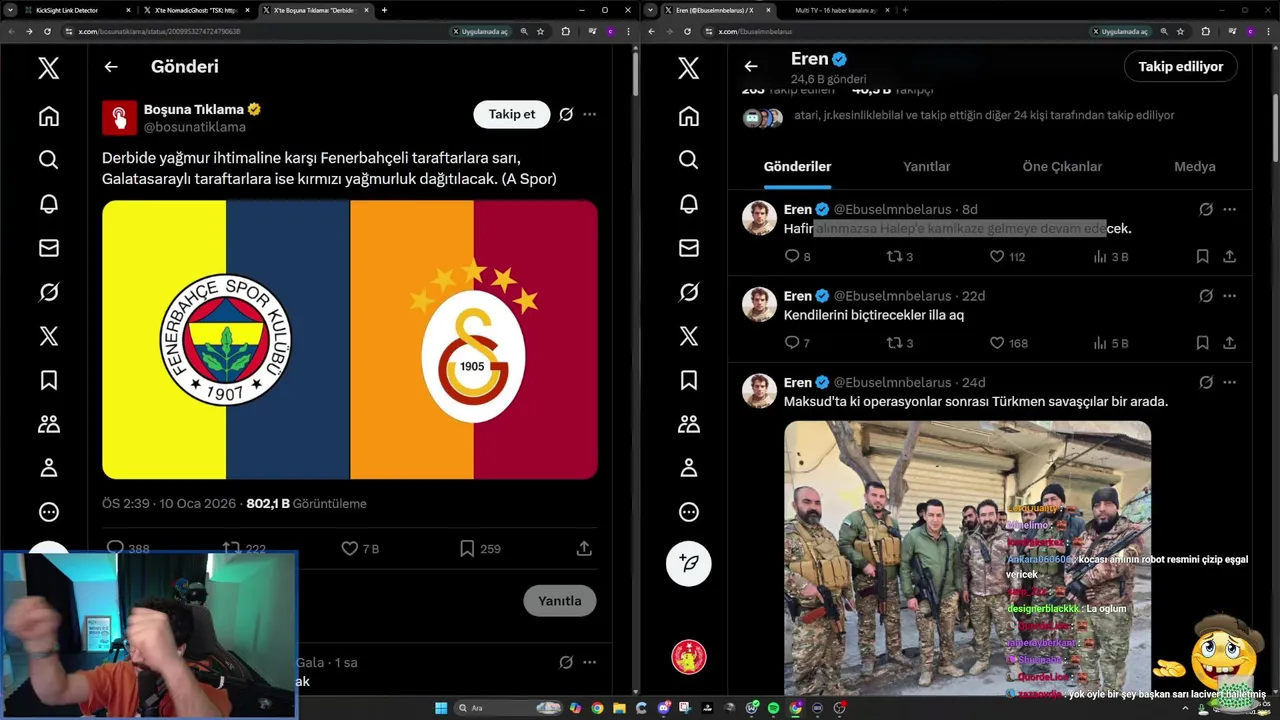The height and width of the screenshot is (720, 1280).
Task: Open three-dot menu on Eren's Halep post
Action: (x=1230, y=209)
